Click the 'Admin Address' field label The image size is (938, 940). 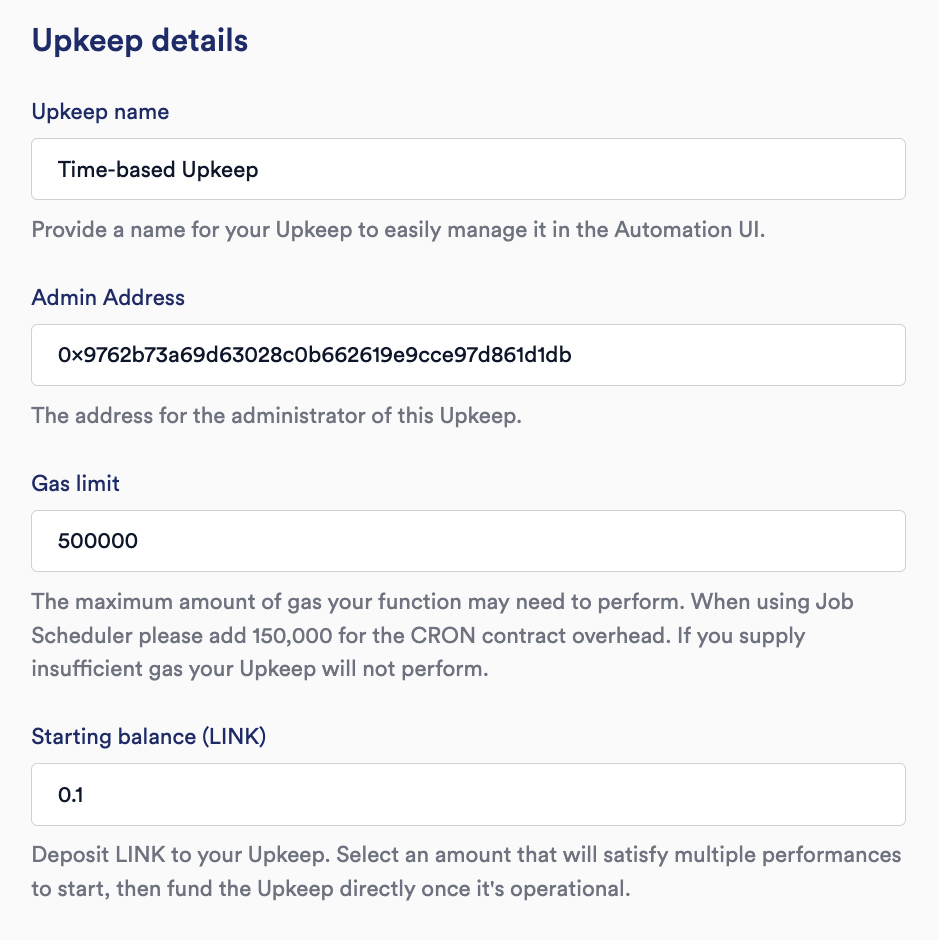point(108,297)
